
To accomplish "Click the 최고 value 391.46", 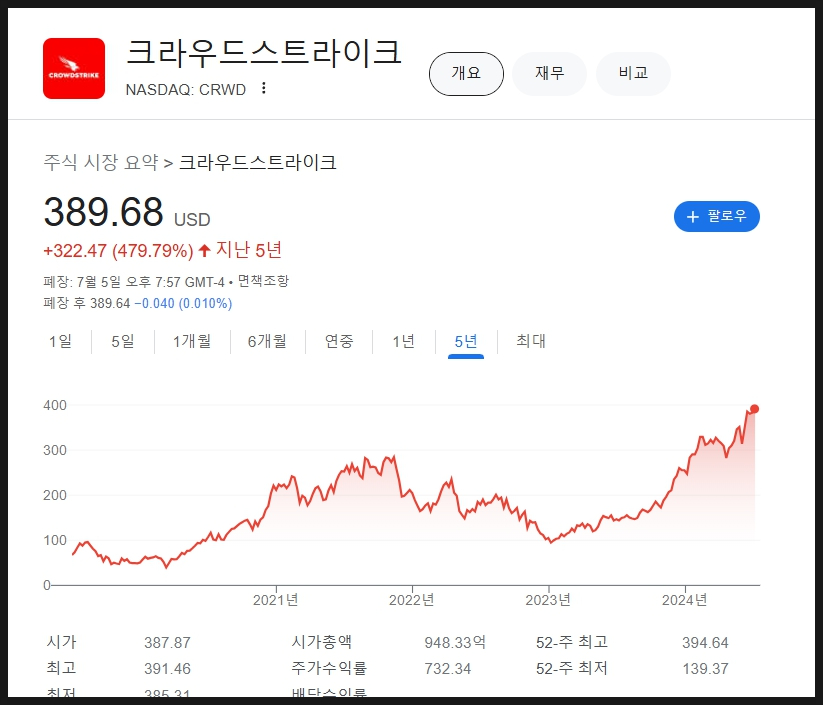I will (x=167, y=669).
